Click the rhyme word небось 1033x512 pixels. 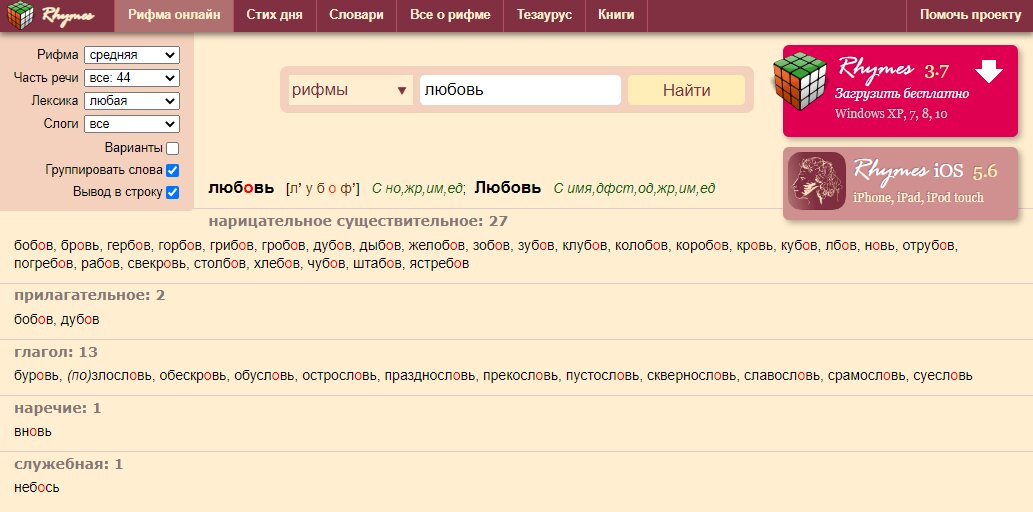[36, 488]
